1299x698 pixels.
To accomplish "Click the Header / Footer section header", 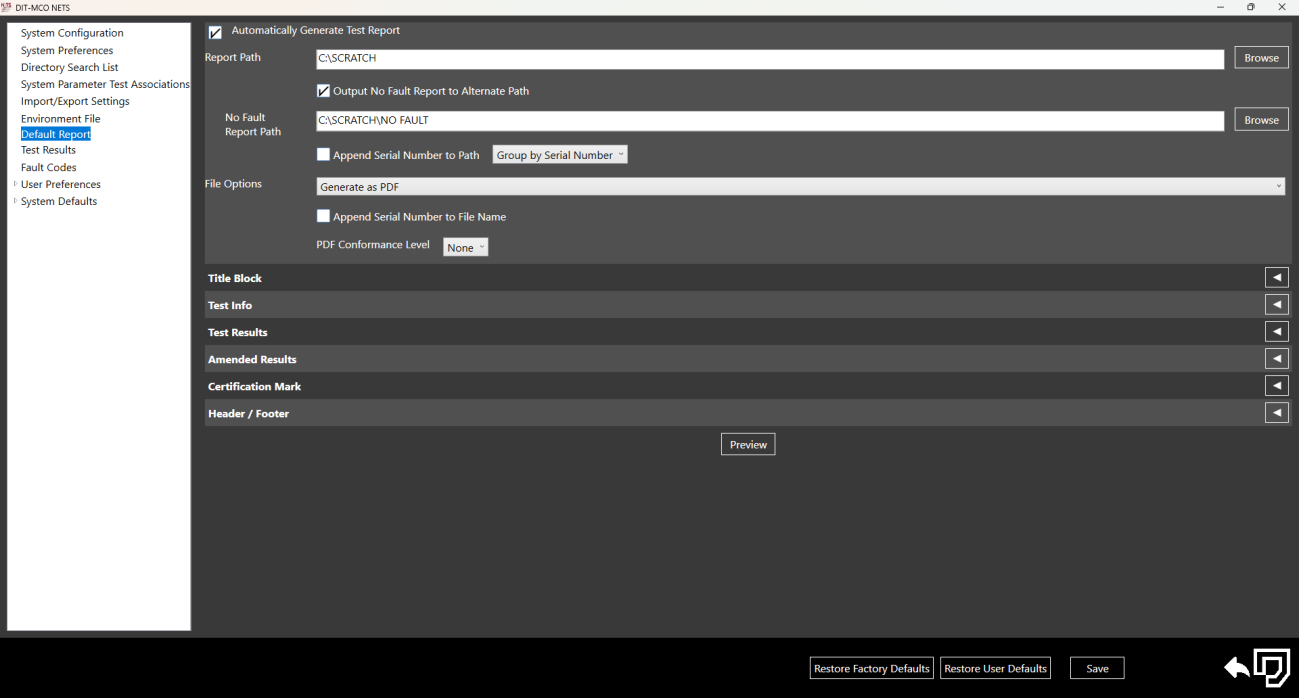I will [747, 413].
